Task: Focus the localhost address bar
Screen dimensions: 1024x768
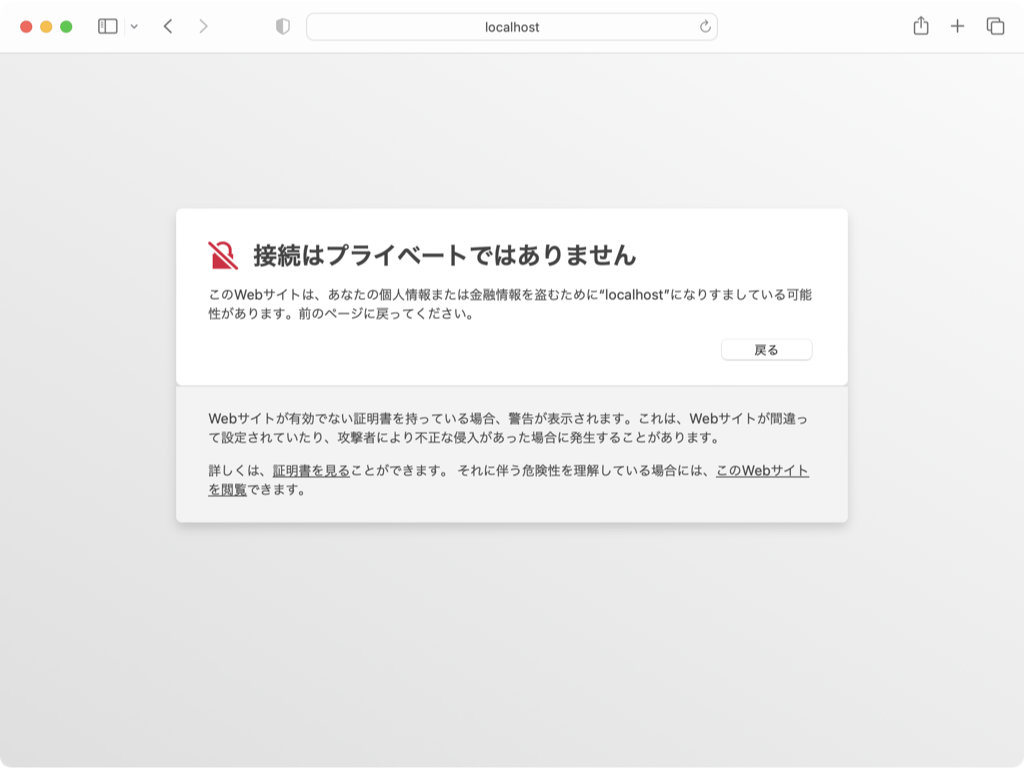Action: coord(512,27)
